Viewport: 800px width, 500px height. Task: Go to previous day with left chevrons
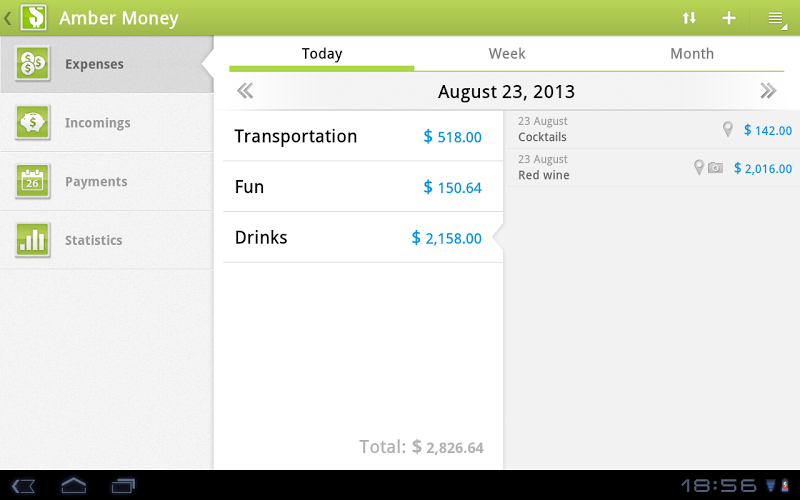pyautogui.click(x=245, y=92)
